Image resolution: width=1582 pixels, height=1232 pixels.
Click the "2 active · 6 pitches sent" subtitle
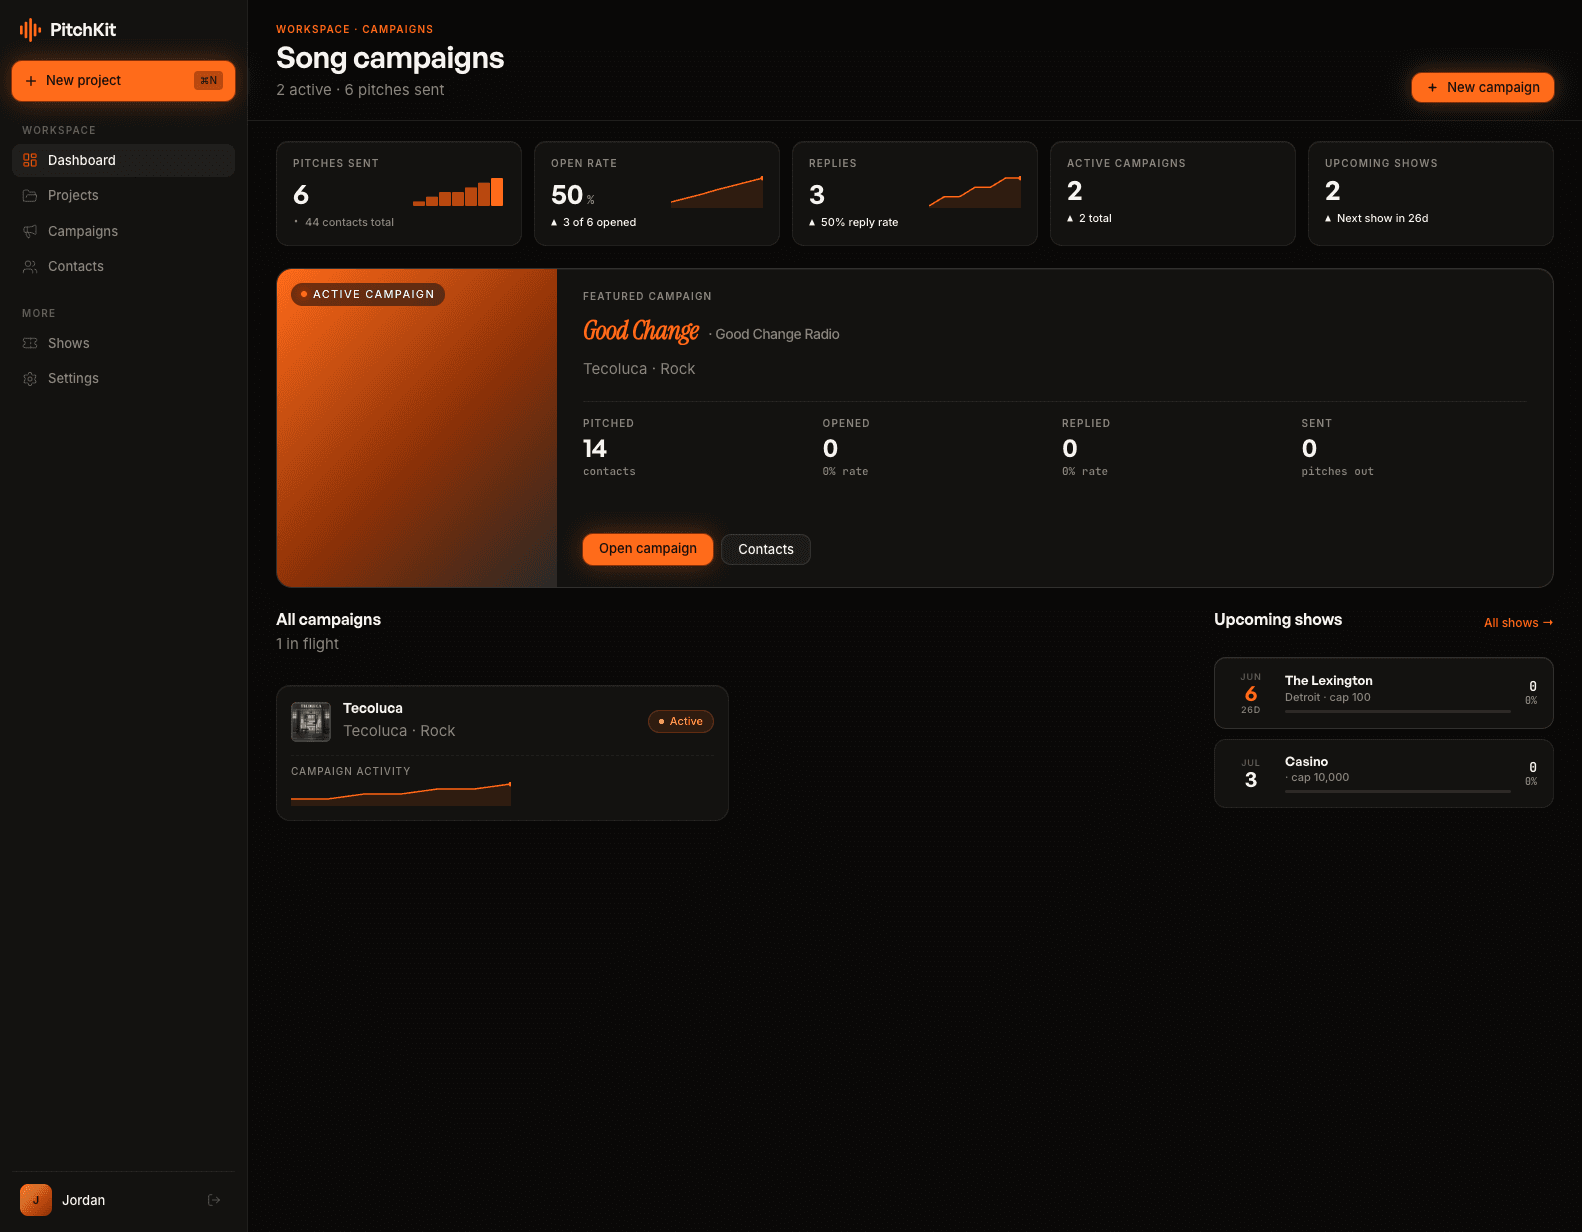pyautogui.click(x=360, y=90)
